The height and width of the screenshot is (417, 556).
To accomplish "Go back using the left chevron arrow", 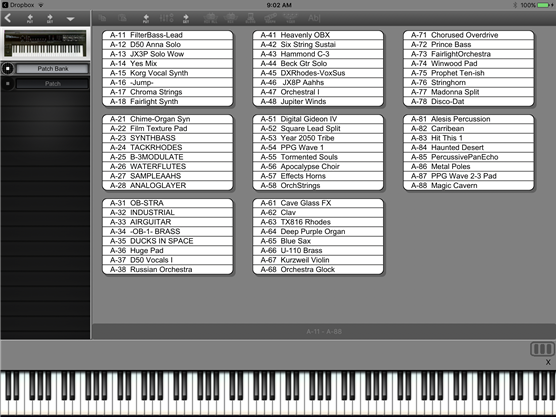I will (x=8, y=18).
